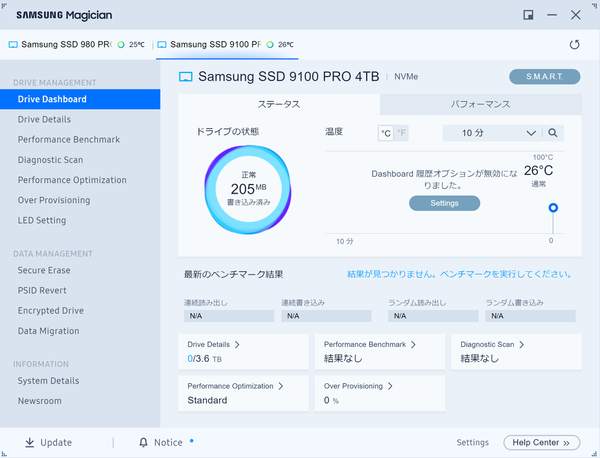Click the Notice label in footer
The width and height of the screenshot is (600, 458).
click(168, 443)
